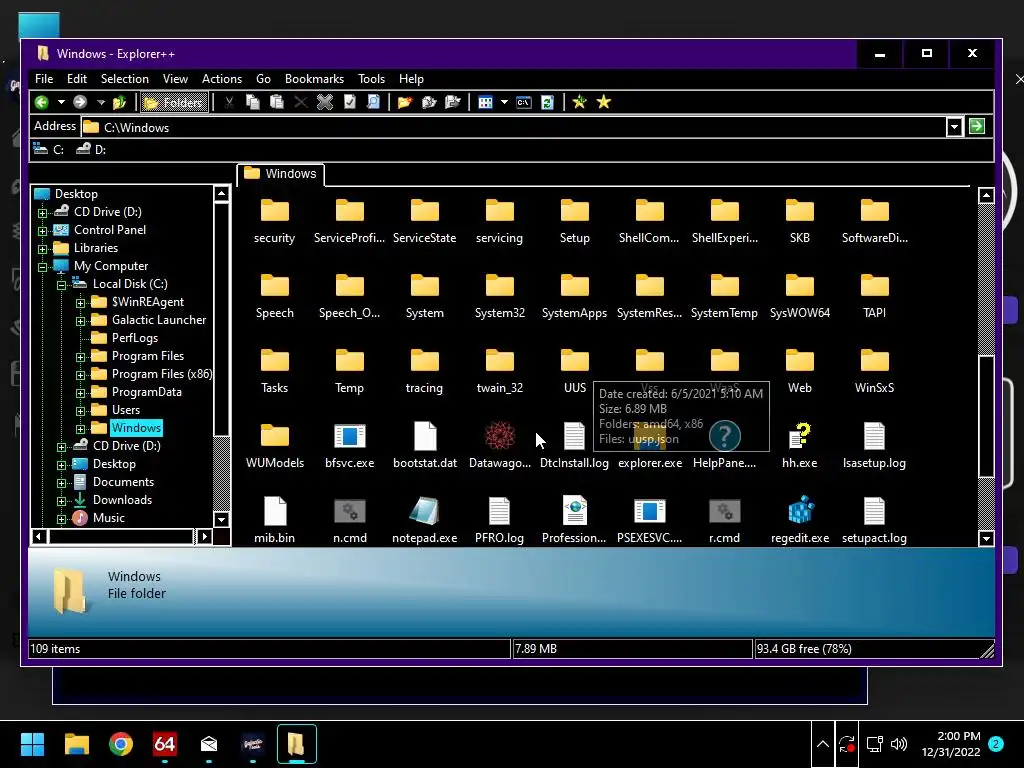
Task: Click file list scroll down arrow
Action: point(986,538)
